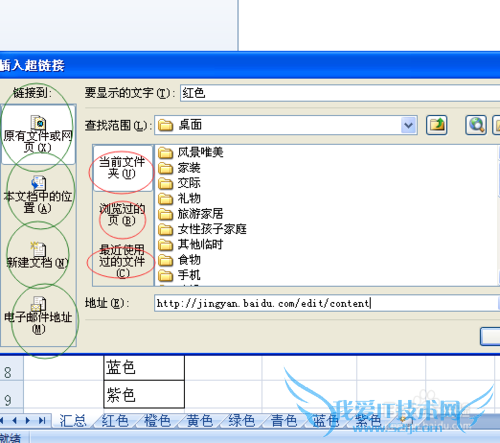This screenshot has height=443, width=500.
Task: Switch to the 蓝色 sheet tab
Action: pyautogui.click(x=326, y=421)
